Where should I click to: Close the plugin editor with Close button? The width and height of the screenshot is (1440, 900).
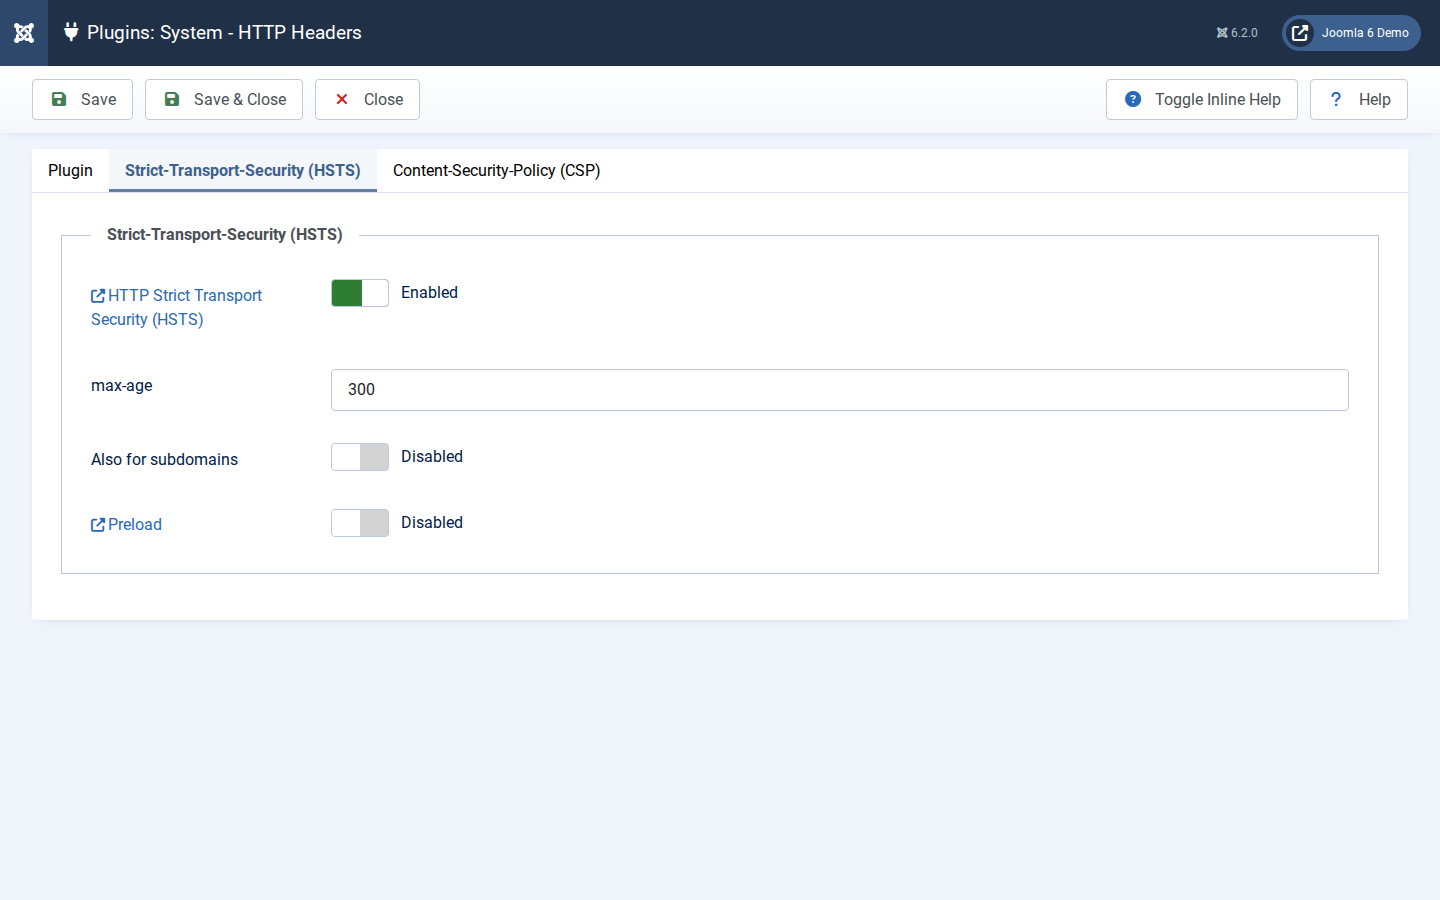(367, 99)
